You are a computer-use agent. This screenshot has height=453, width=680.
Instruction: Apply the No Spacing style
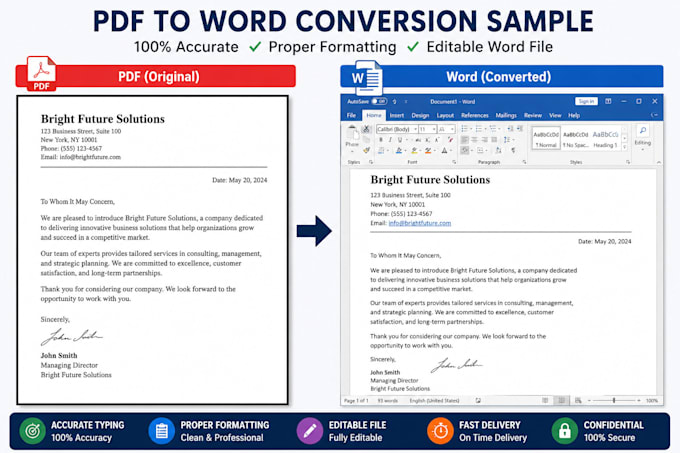(x=575, y=139)
